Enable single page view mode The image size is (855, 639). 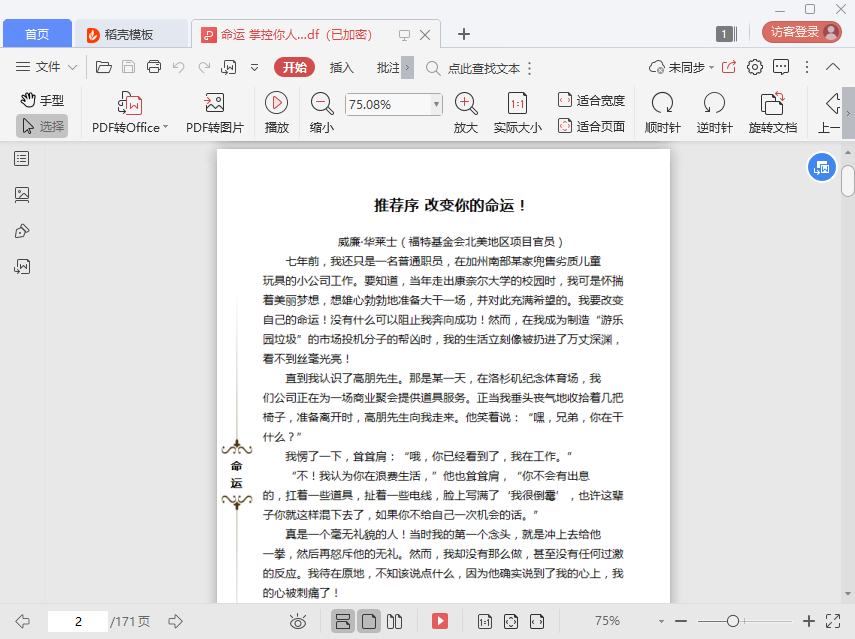(369, 621)
